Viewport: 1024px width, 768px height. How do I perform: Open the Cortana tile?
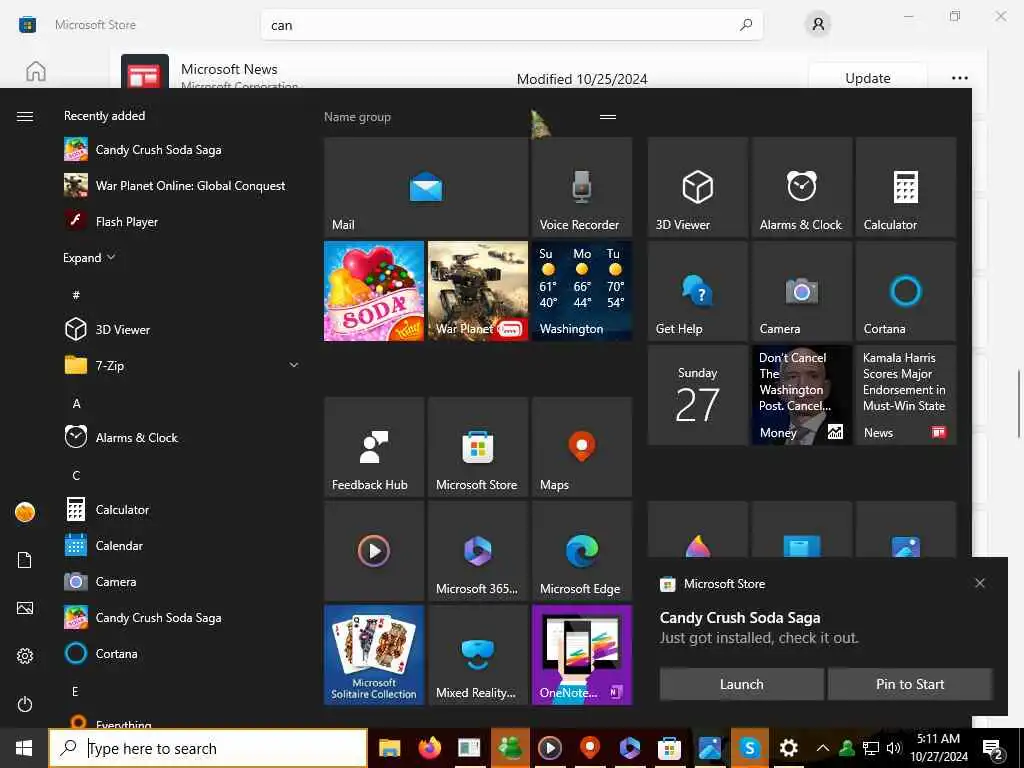coord(906,291)
